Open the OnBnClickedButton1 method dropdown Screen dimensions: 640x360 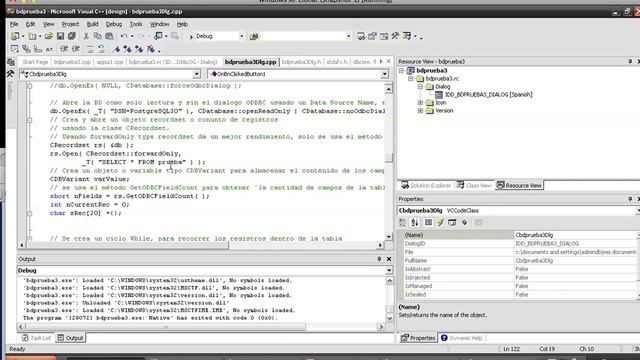coord(384,74)
